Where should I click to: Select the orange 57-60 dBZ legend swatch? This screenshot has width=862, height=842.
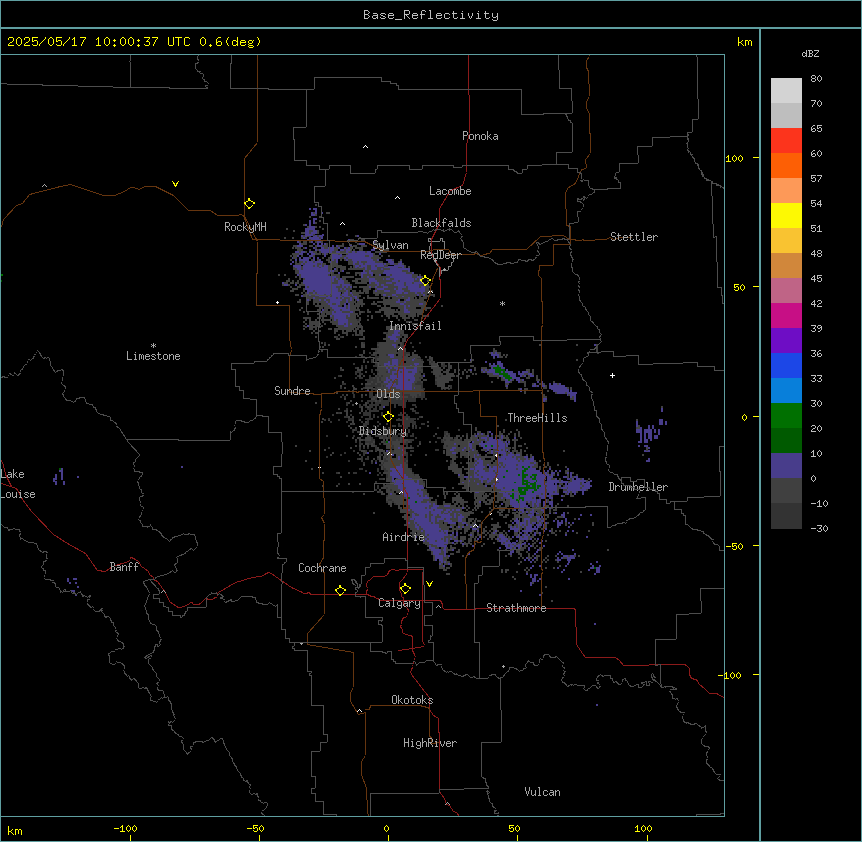[x=786, y=165]
